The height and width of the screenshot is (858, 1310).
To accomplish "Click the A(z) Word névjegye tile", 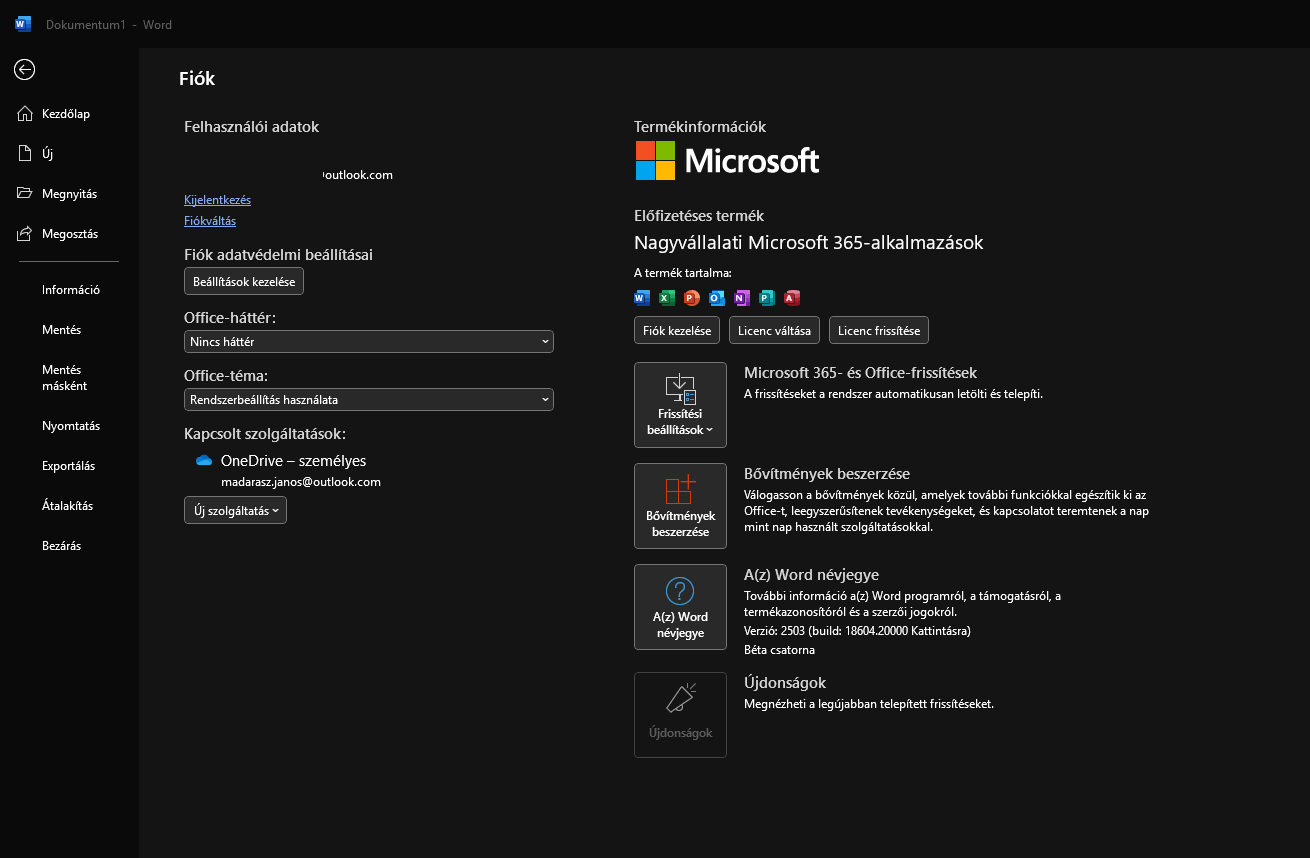I will (x=680, y=607).
